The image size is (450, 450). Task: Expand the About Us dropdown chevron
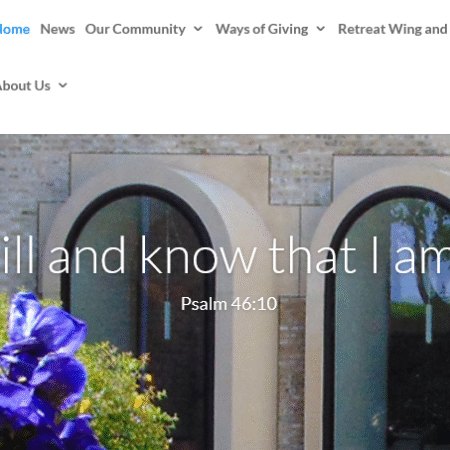tap(63, 85)
